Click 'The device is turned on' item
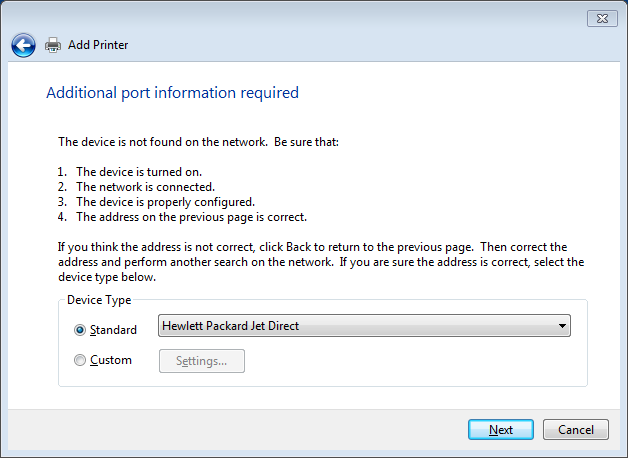 (x=139, y=172)
